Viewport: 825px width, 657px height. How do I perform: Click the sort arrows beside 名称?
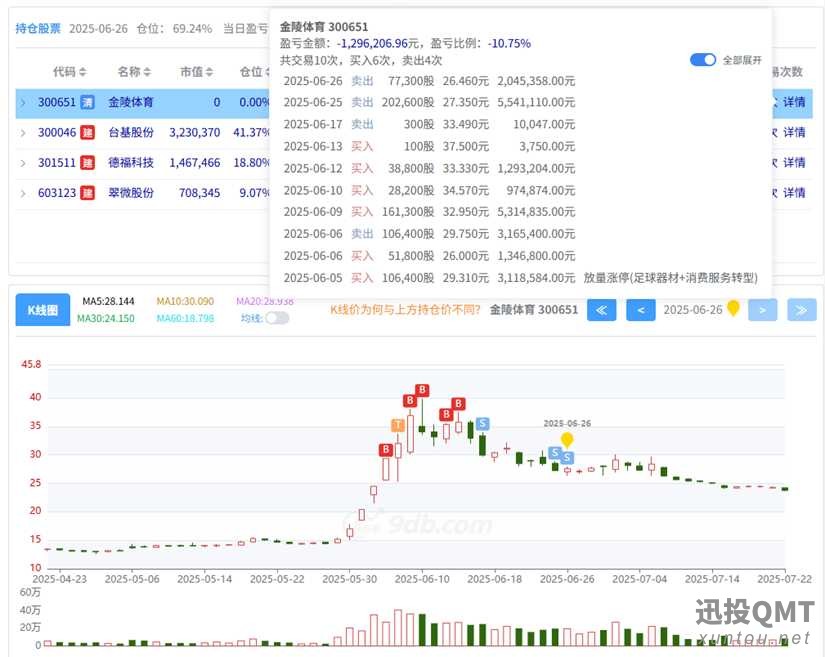click(147, 72)
